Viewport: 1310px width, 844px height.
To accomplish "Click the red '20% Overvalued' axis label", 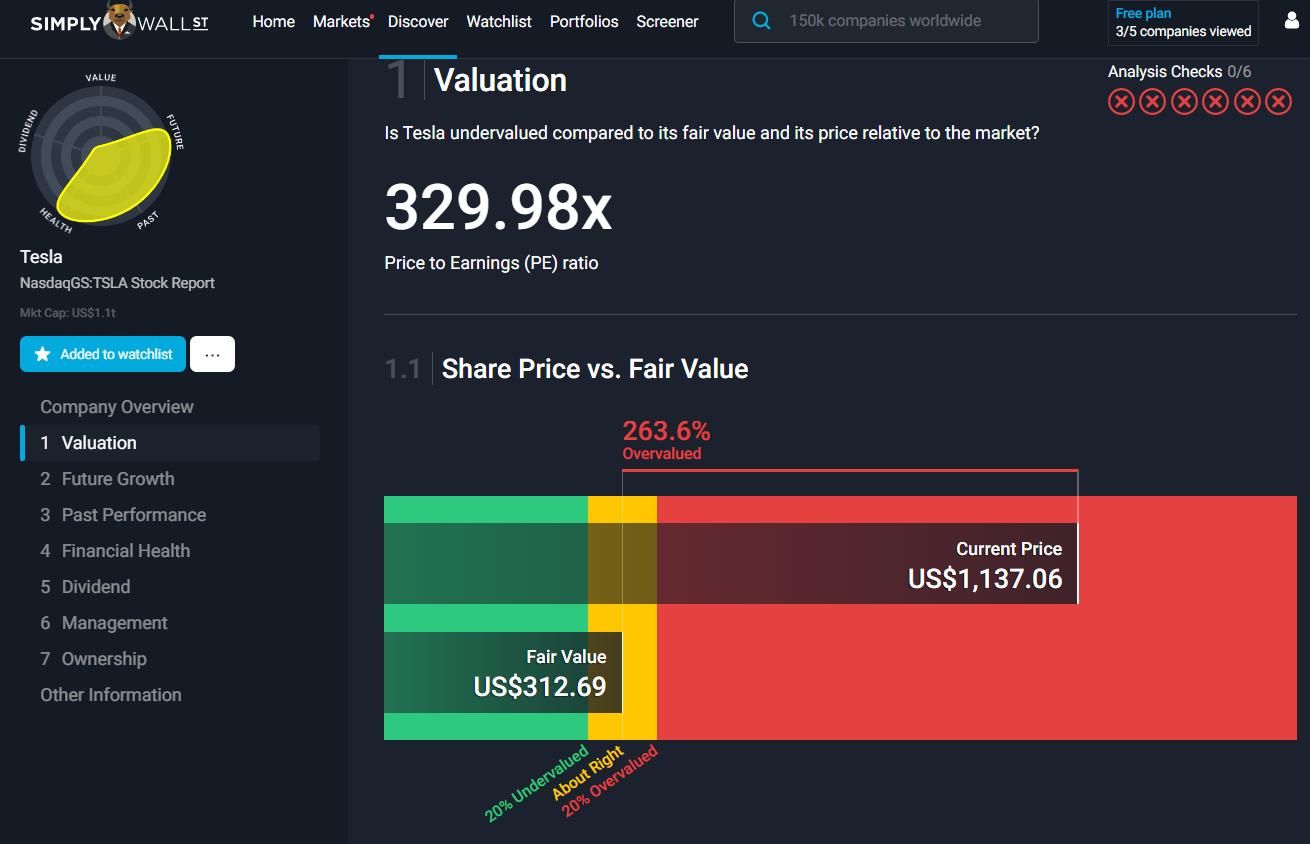I will click(610, 781).
